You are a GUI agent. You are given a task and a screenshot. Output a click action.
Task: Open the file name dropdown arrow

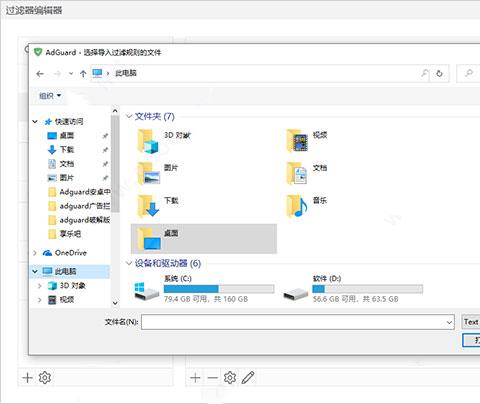coord(449,322)
